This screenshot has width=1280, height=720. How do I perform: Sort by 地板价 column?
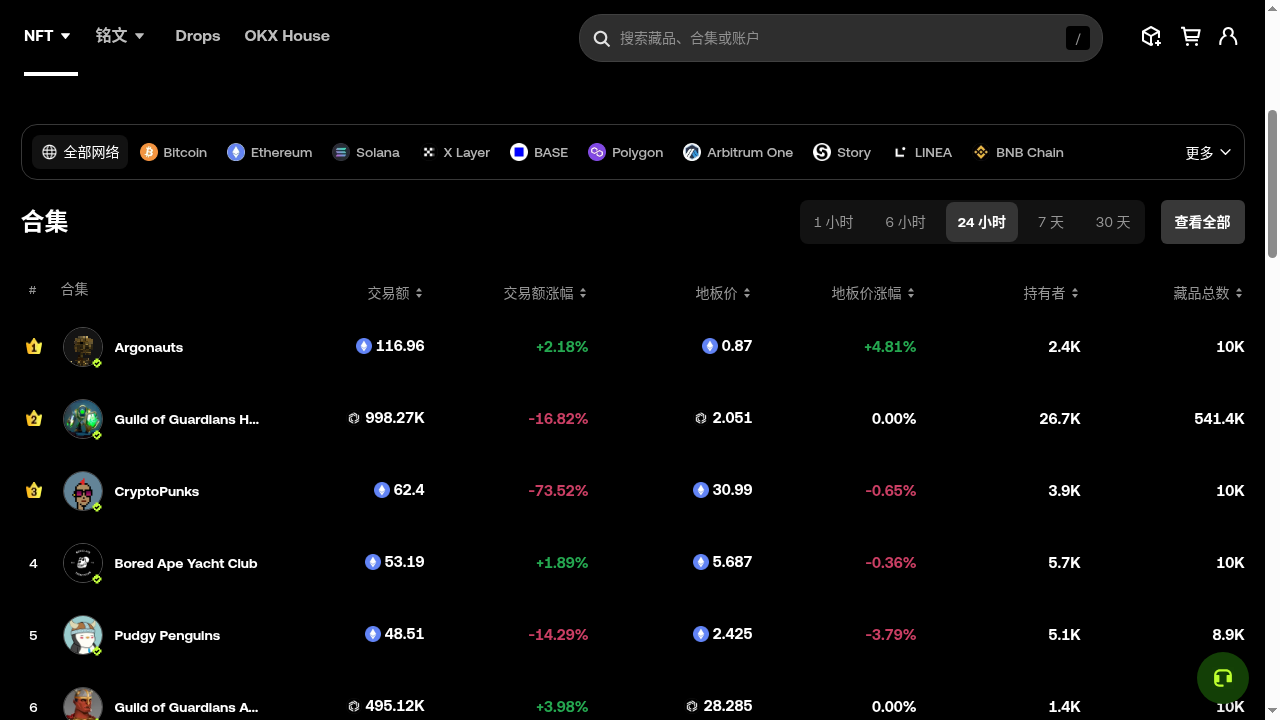723,293
